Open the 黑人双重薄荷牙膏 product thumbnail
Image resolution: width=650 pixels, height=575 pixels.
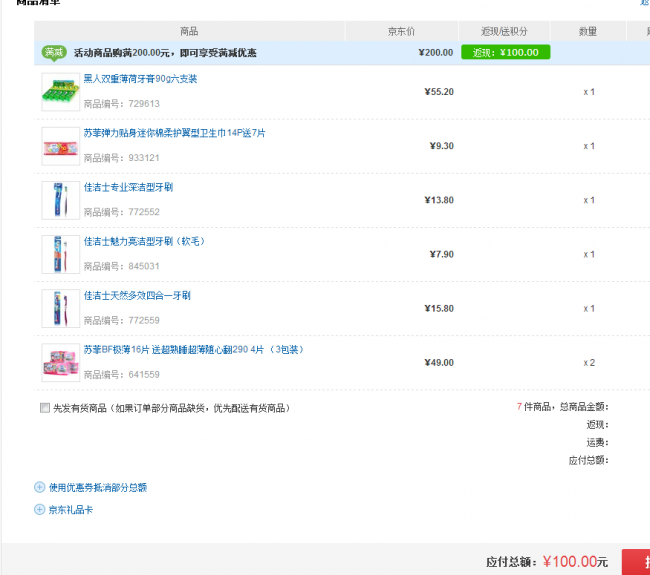[60, 92]
